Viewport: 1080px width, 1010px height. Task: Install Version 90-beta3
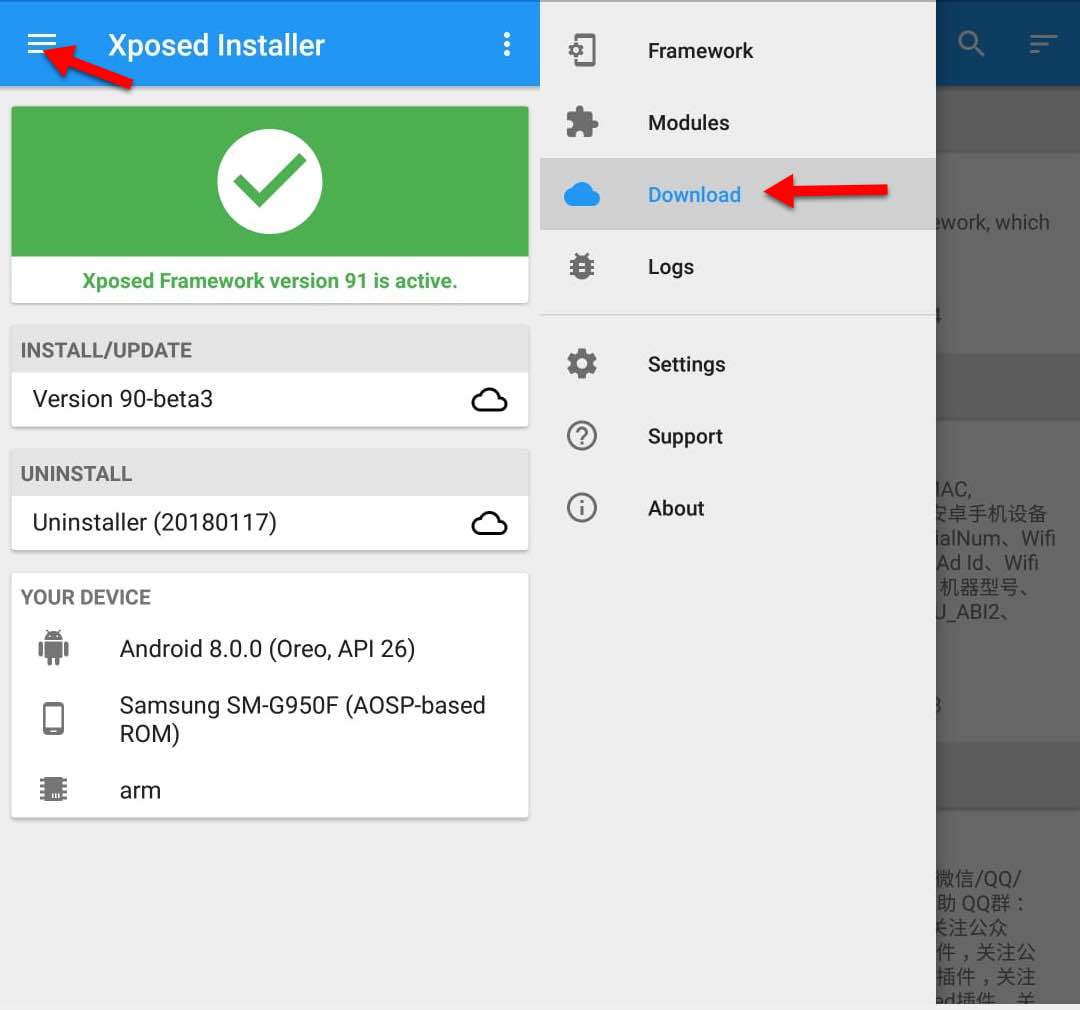[269, 400]
